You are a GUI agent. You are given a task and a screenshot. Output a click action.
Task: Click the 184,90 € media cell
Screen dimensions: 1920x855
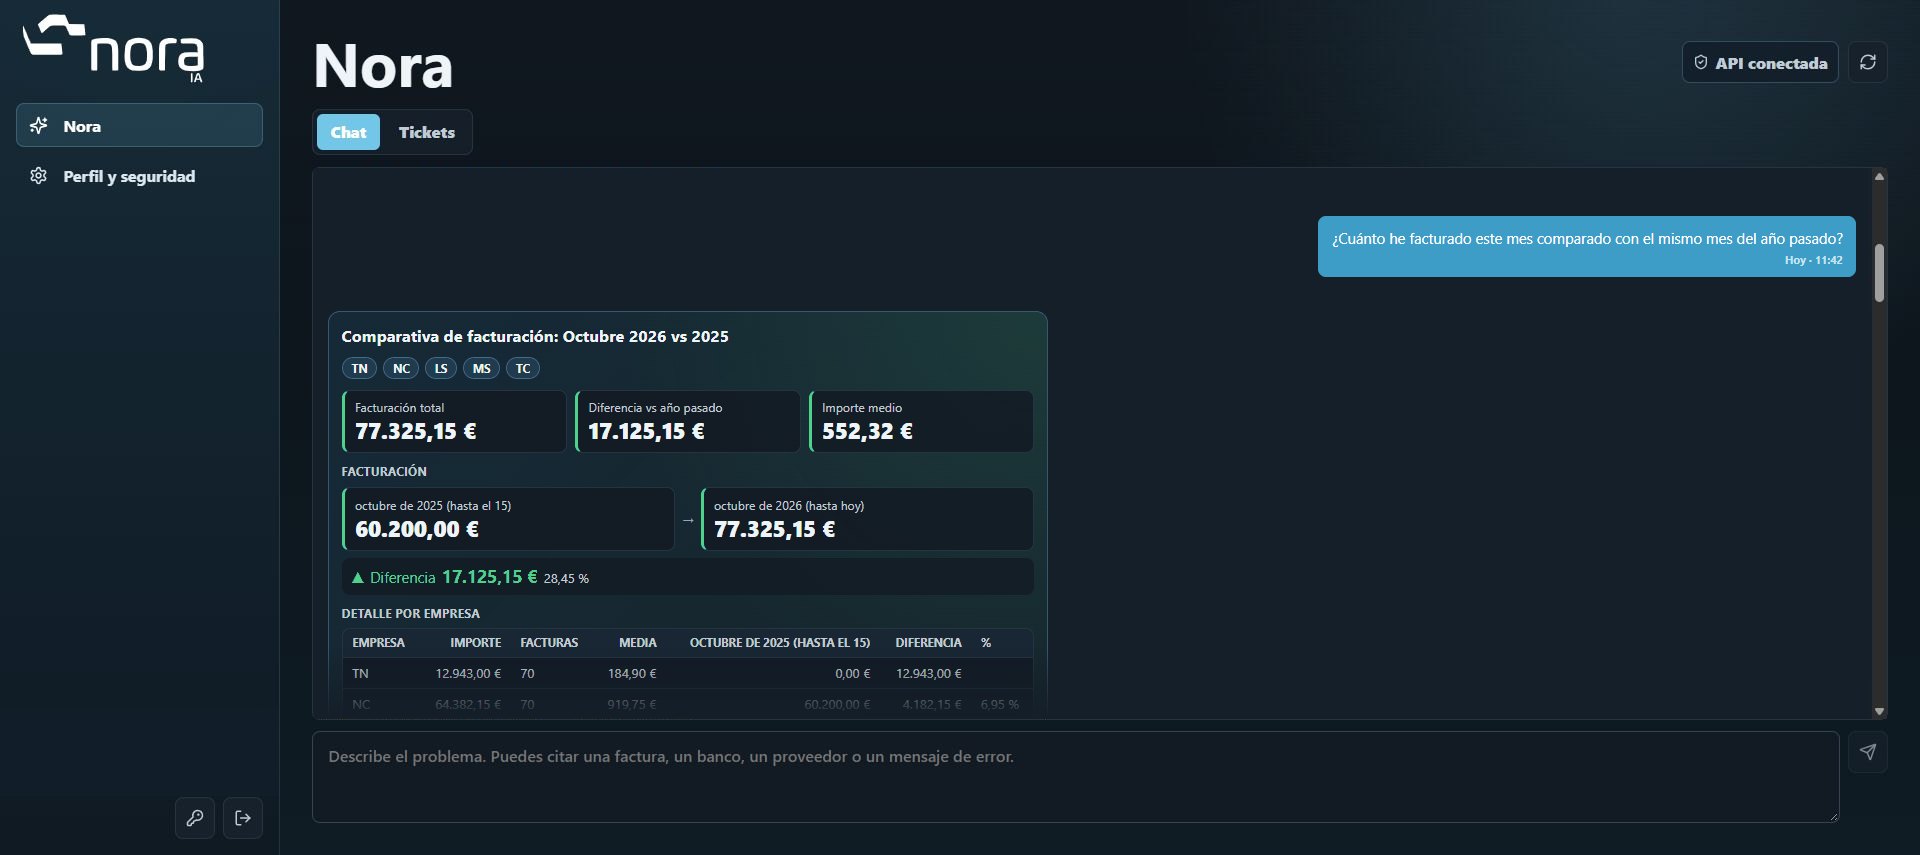632,674
